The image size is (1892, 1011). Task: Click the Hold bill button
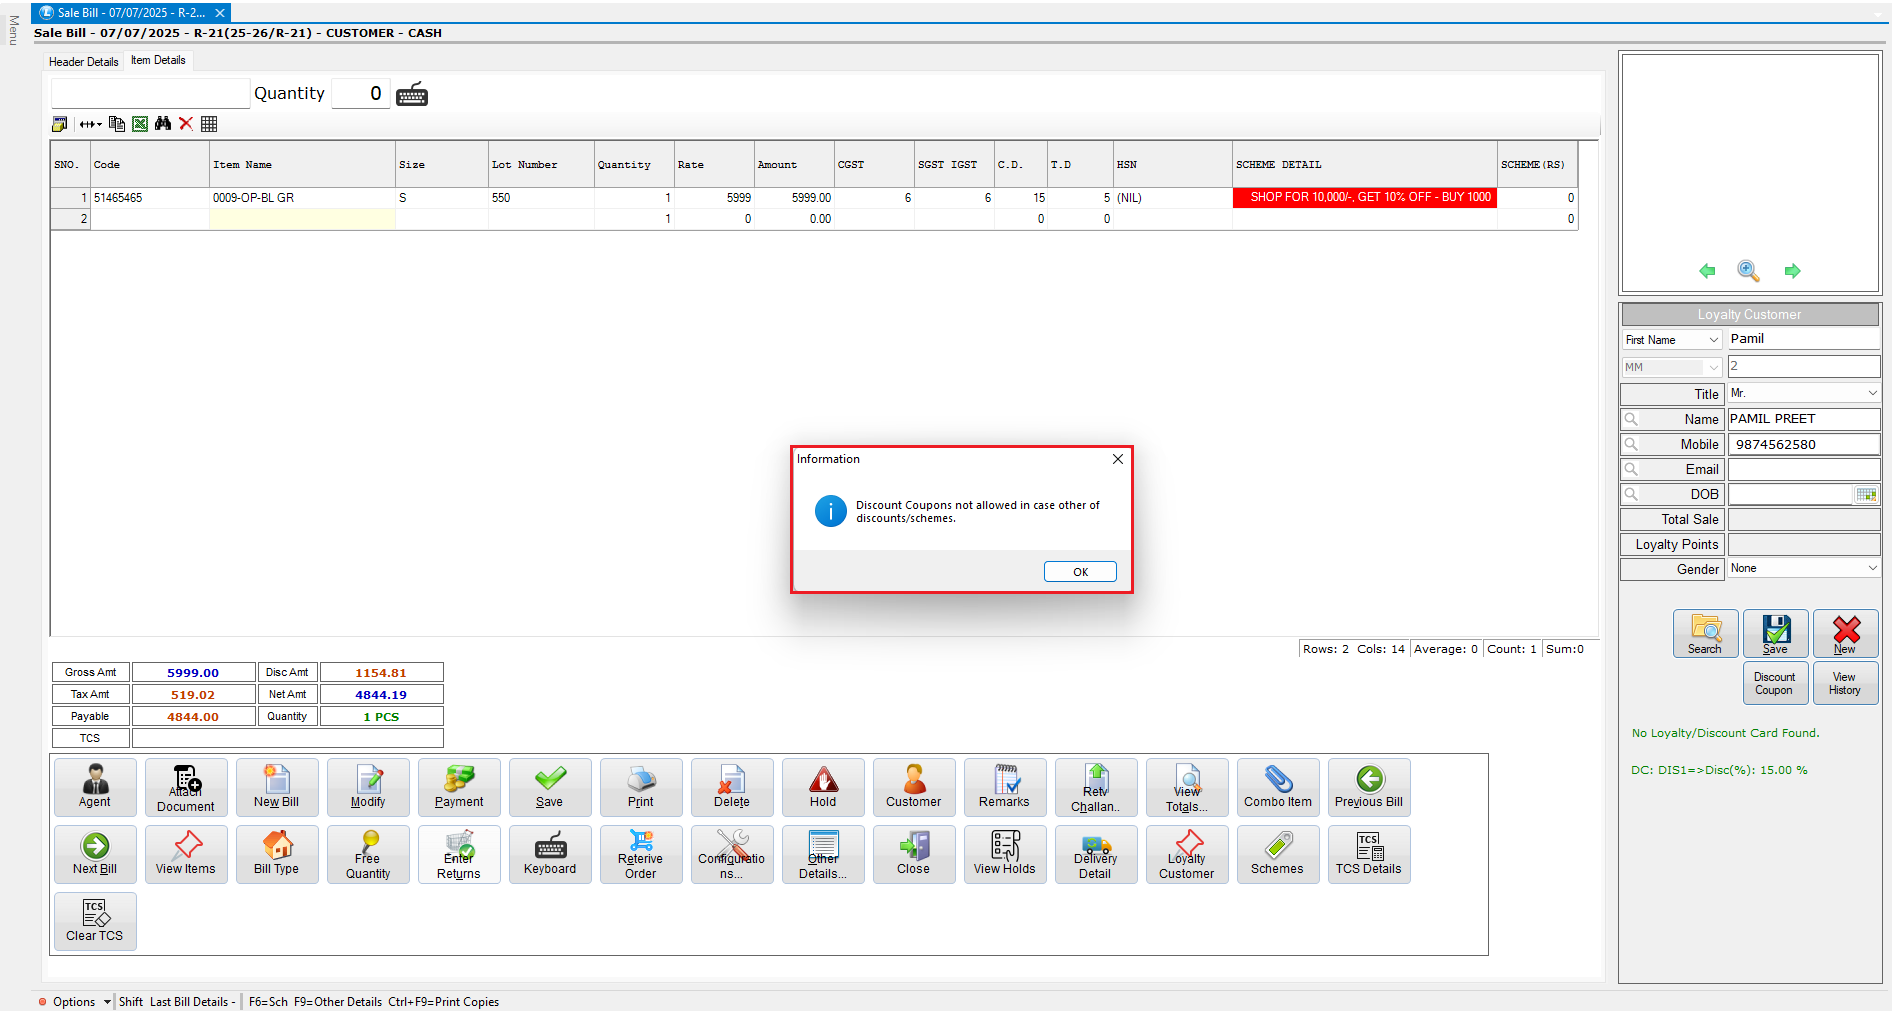click(823, 787)
